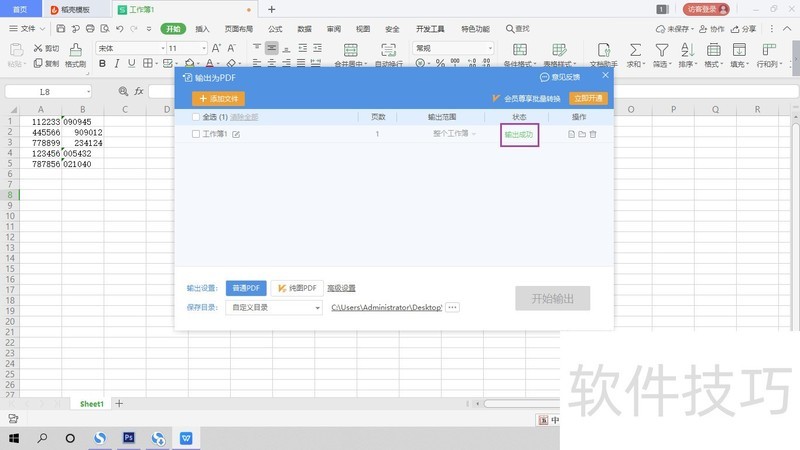Open print preview icon
800x450 pixels.
105,29
